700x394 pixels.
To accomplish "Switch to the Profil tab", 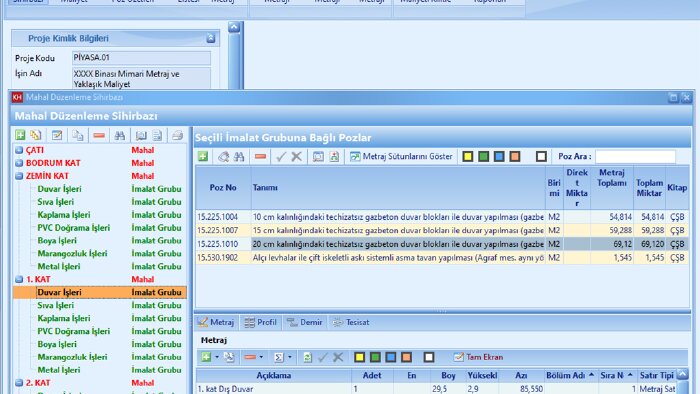I will pos(261,322).
